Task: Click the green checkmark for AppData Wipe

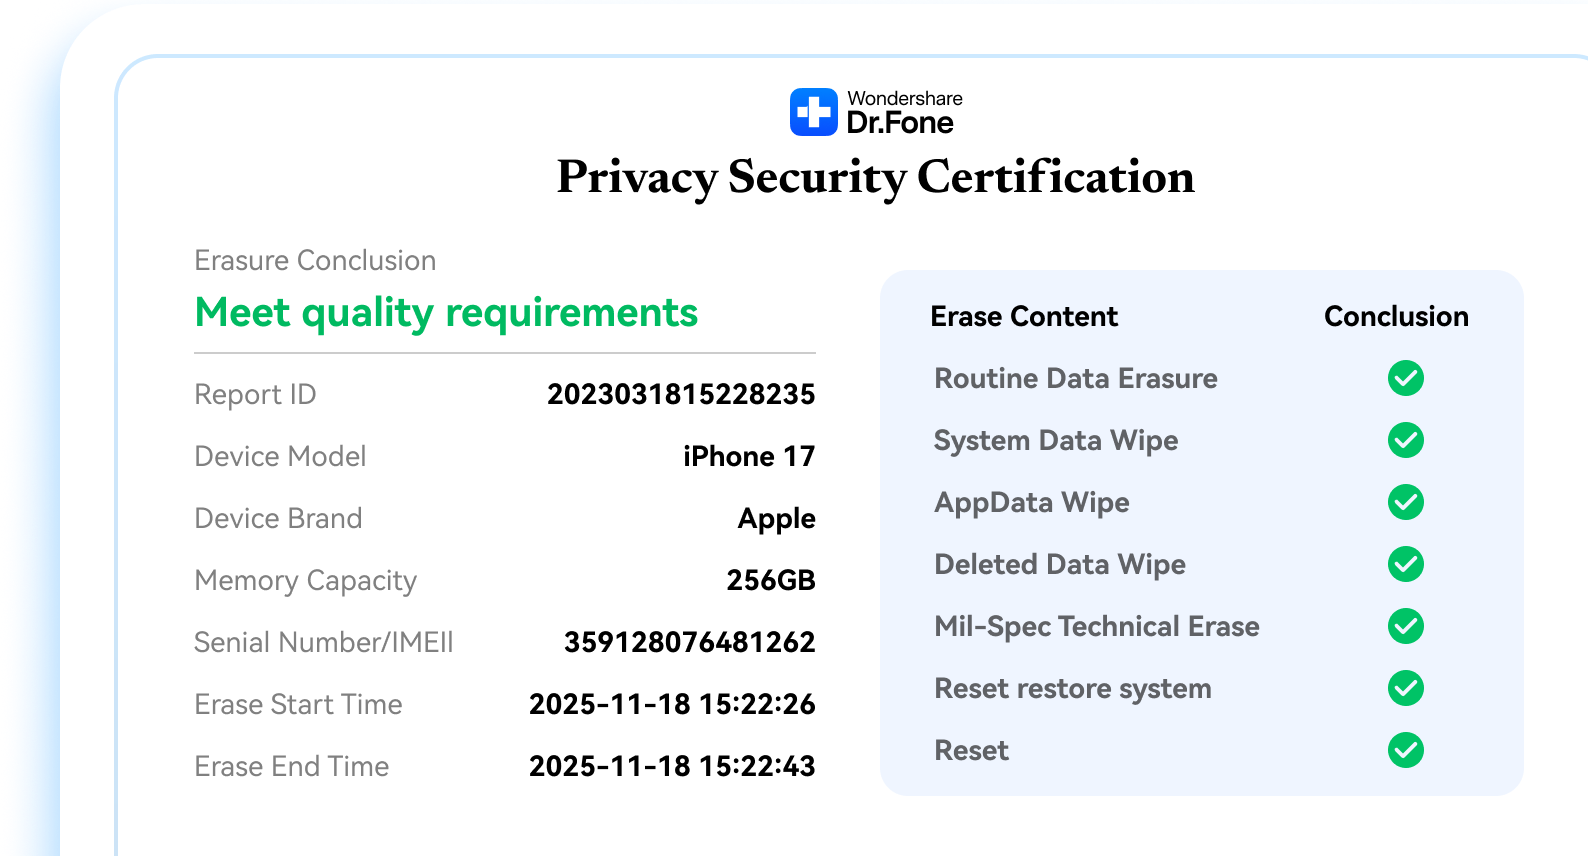Action: click(1406, 502)
